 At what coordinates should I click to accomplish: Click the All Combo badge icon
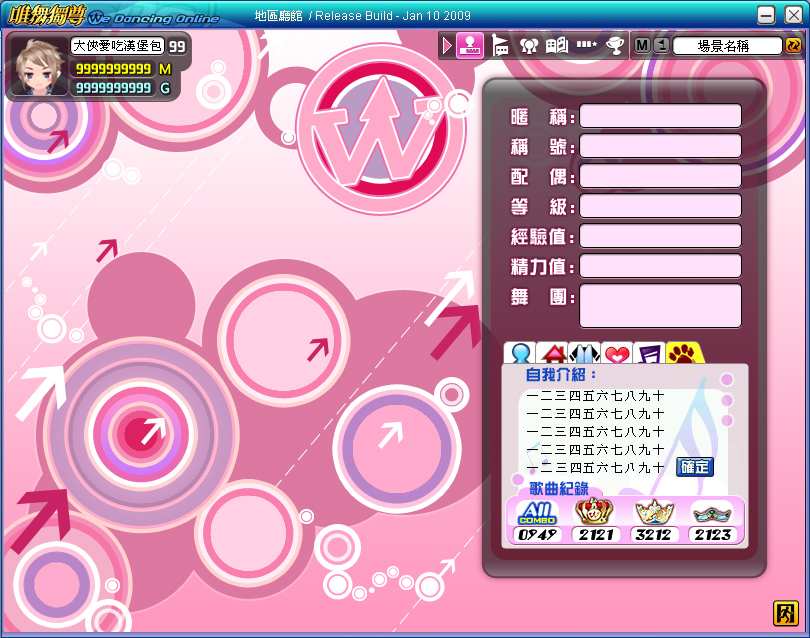538,513
